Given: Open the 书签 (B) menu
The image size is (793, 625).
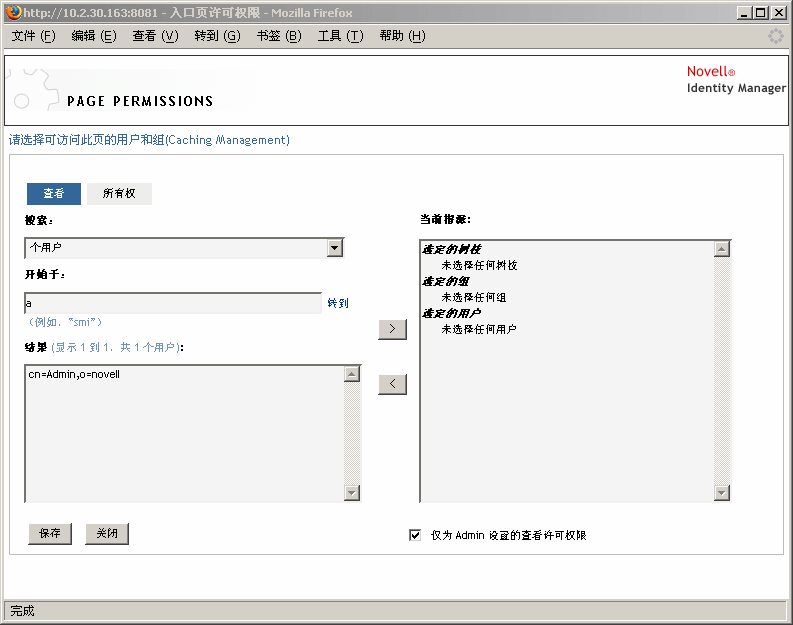Looking at the screenshot, I should 279,36.
